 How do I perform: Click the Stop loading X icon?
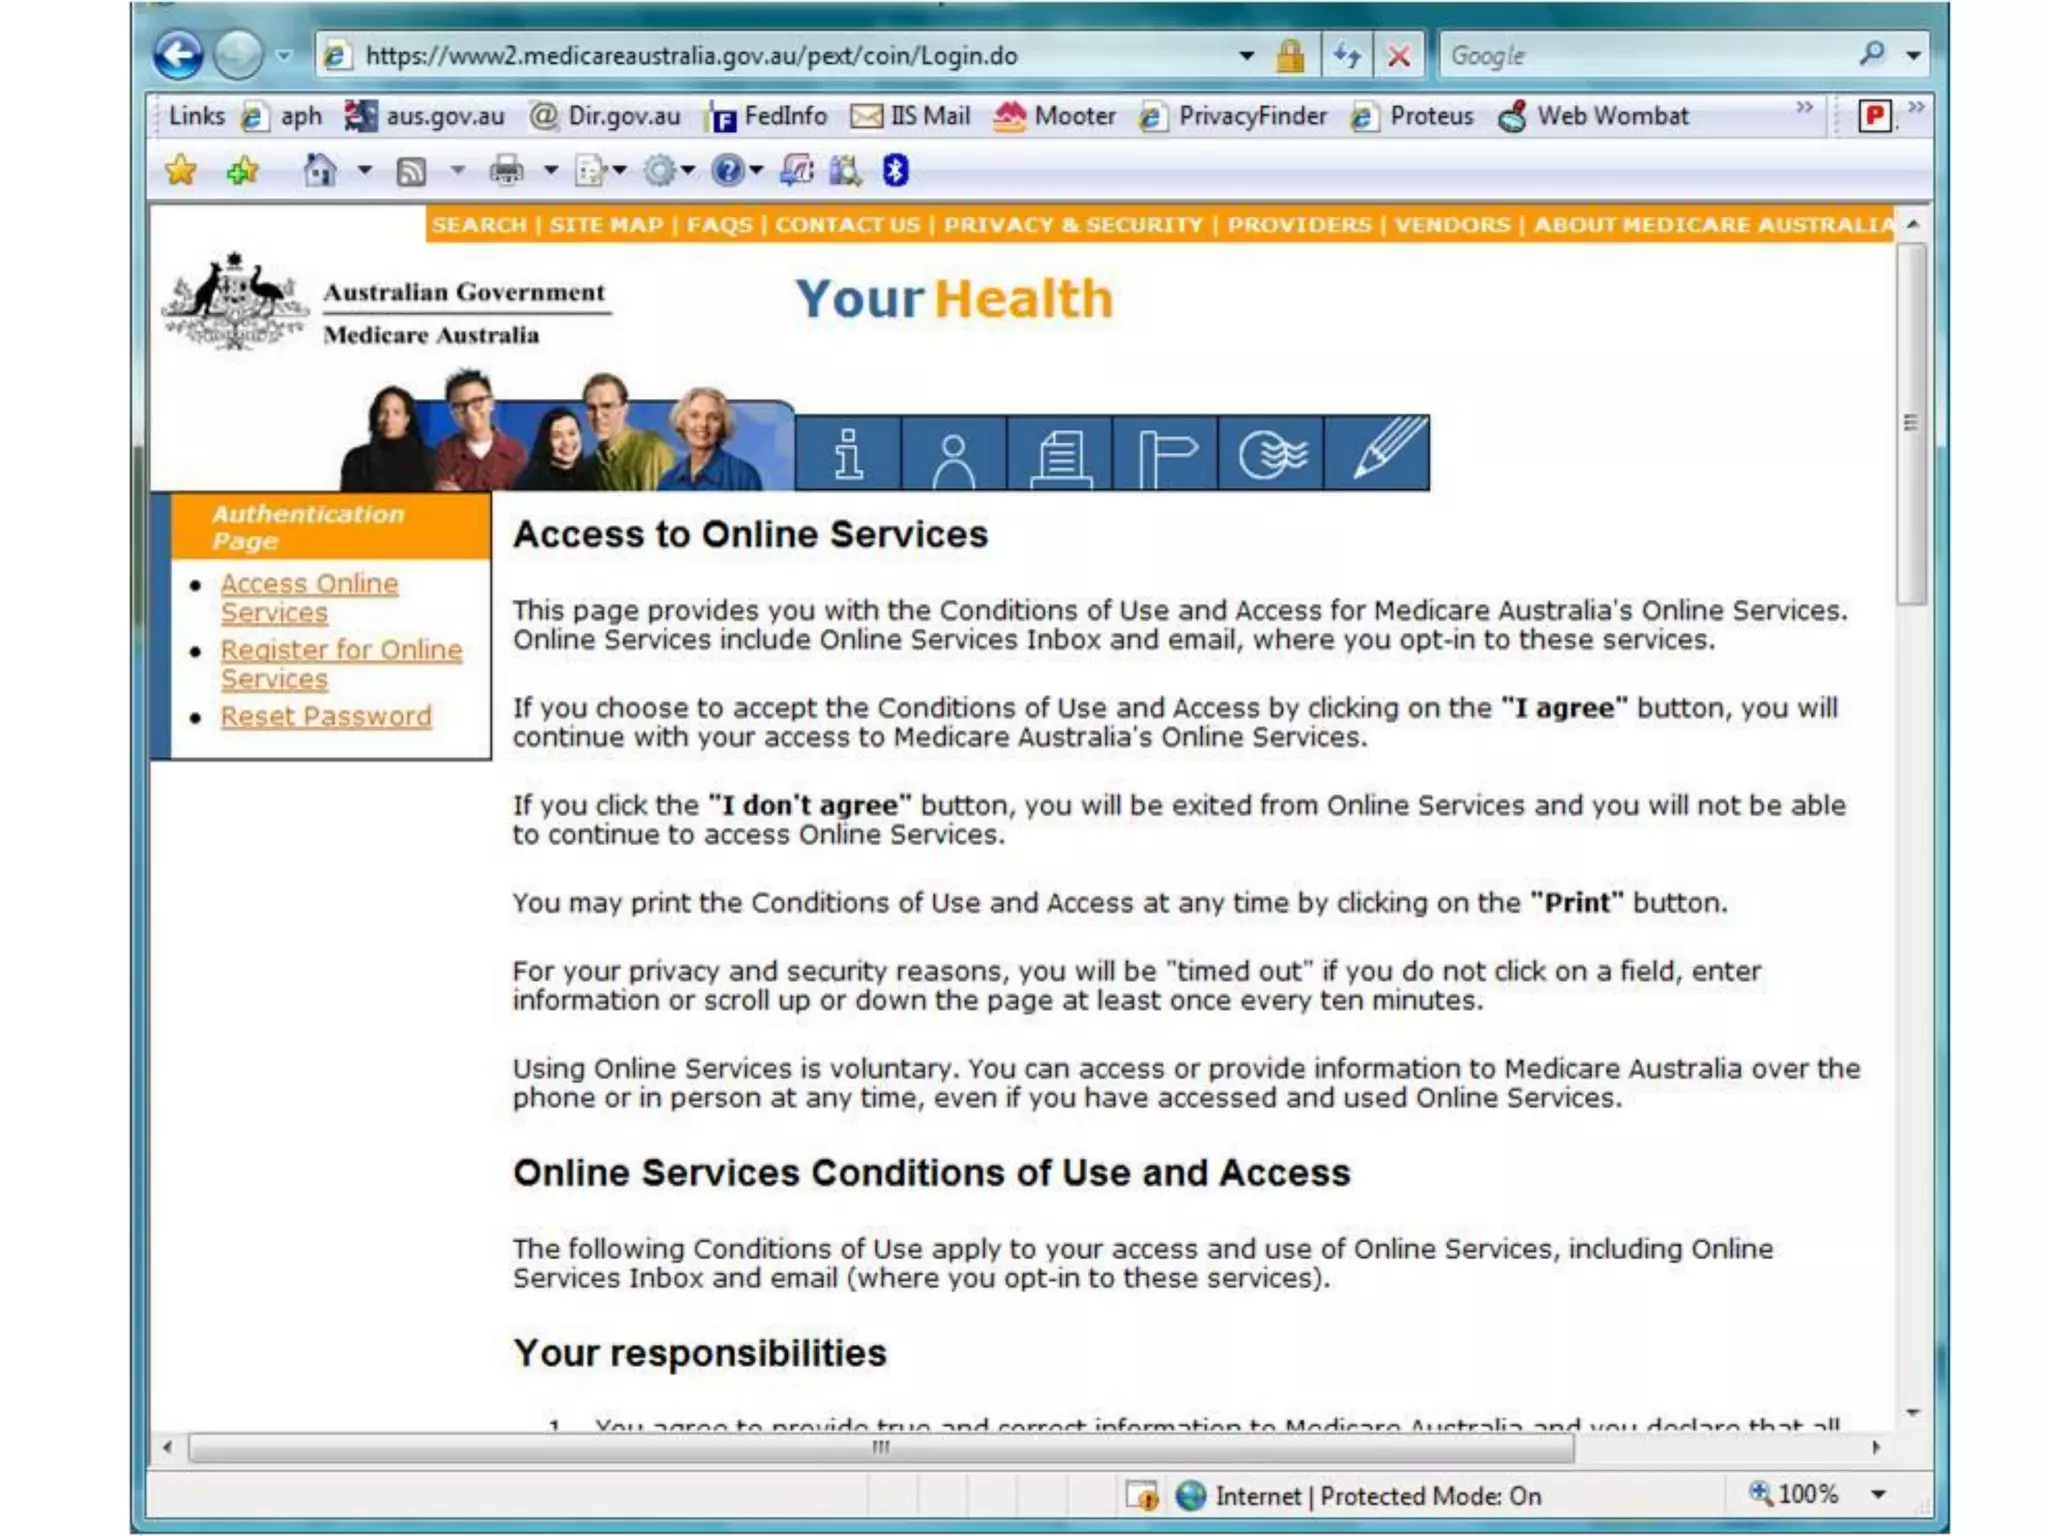pos(1398,56)
